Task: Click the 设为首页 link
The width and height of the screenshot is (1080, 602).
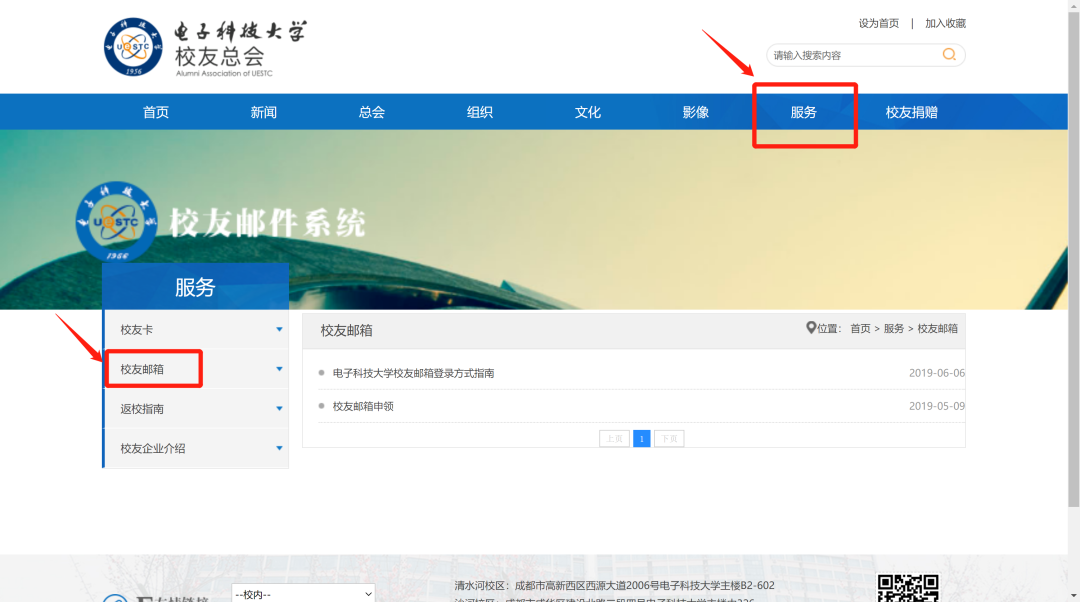Action: [x=878, y=23]
